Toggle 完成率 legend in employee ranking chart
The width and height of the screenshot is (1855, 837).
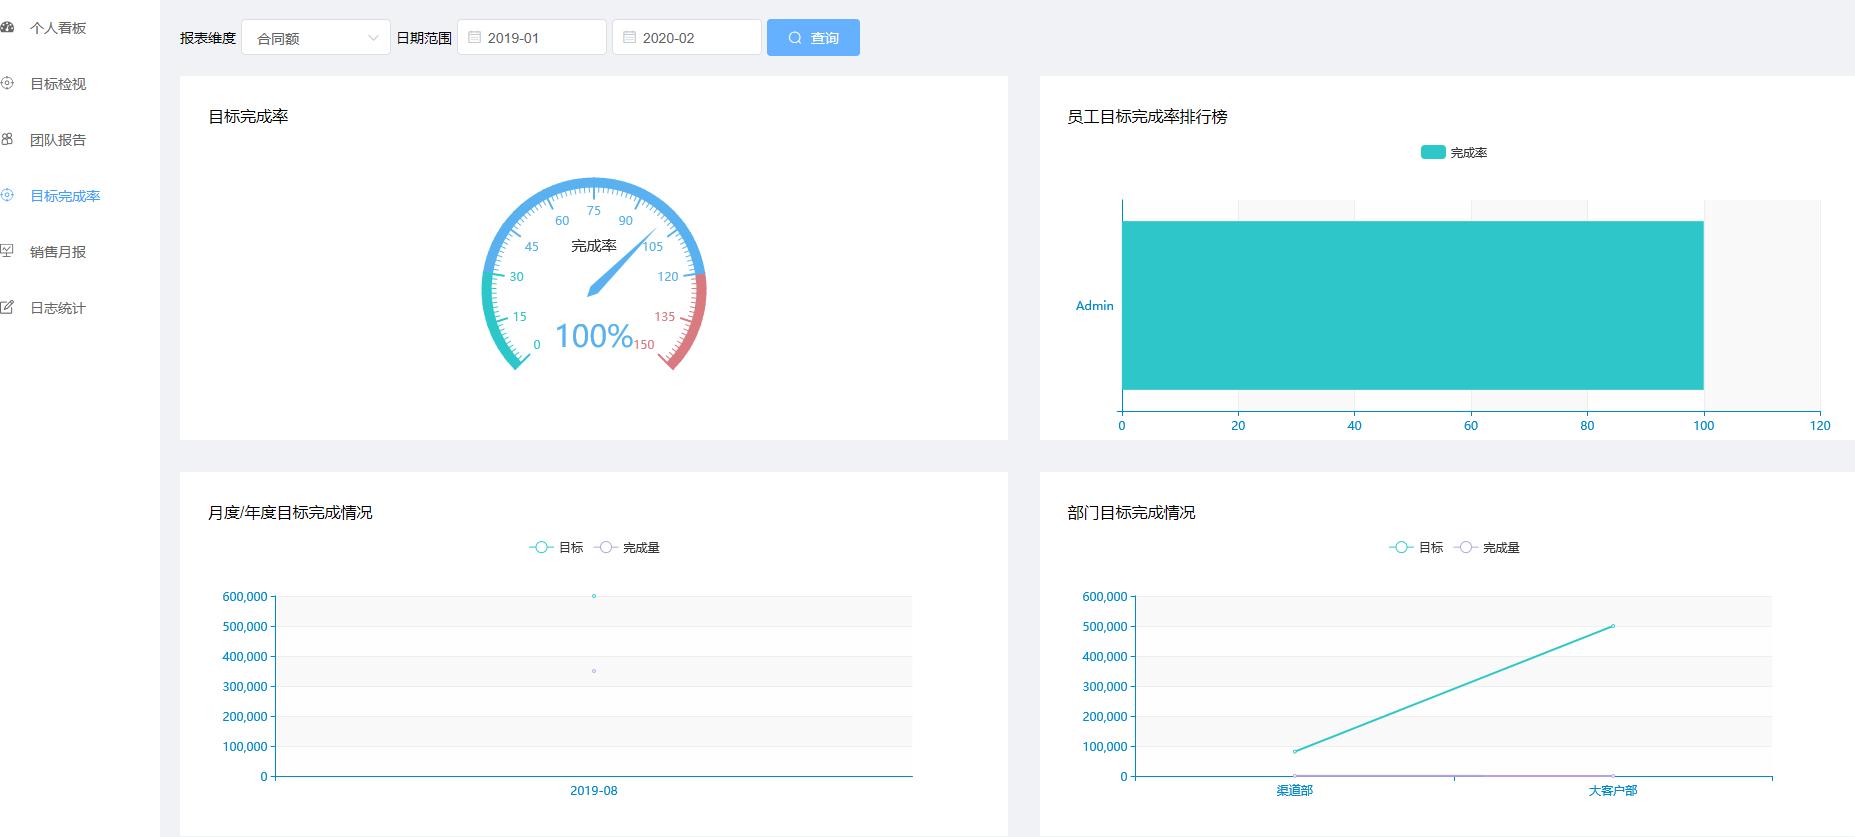click(x=1454, y=153)
